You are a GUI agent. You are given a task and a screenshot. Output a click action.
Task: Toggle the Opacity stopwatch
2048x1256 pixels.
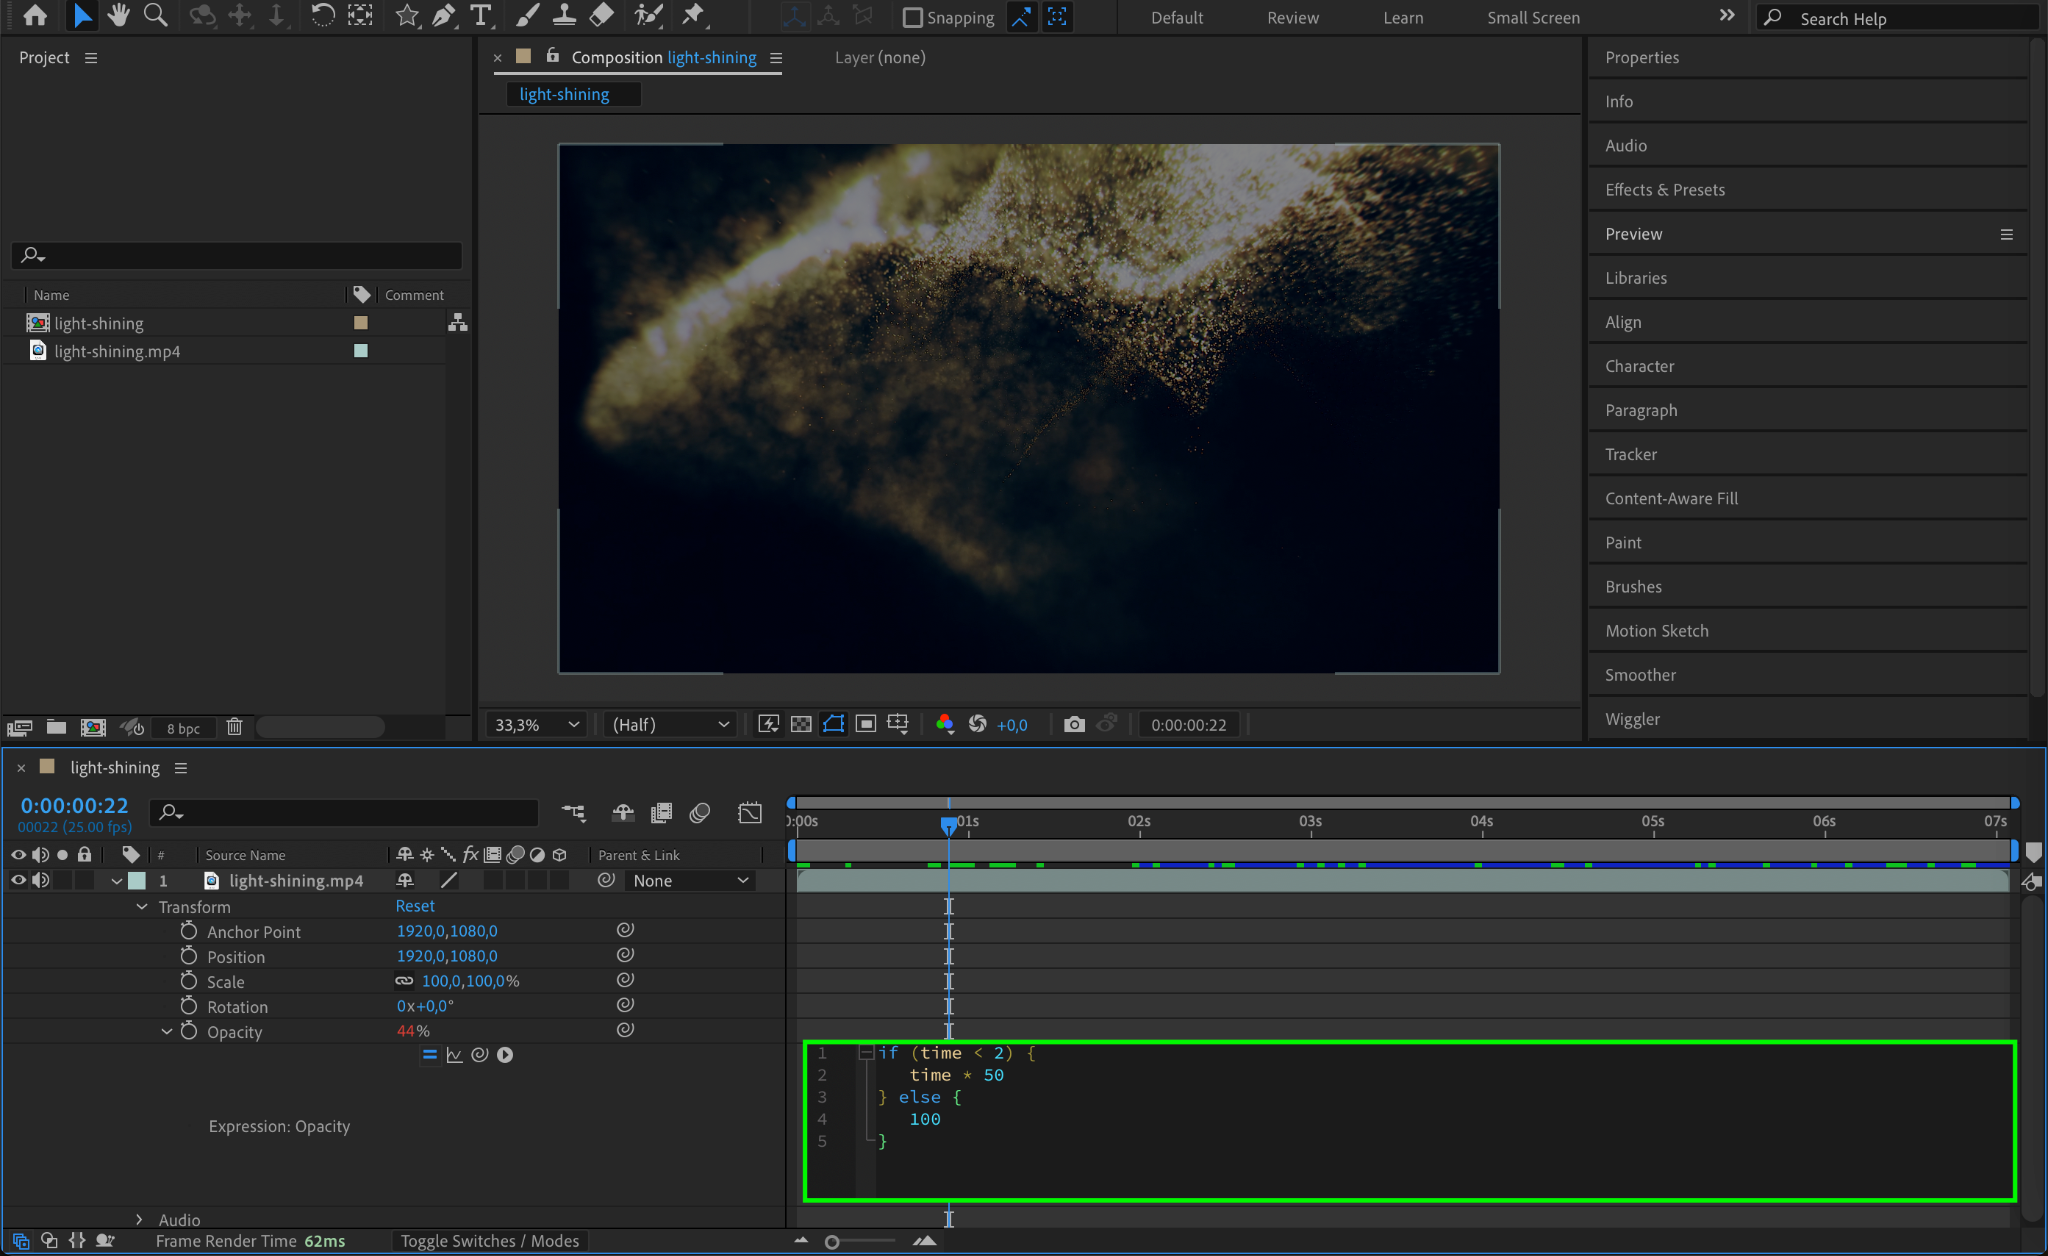coord(189,1031)
